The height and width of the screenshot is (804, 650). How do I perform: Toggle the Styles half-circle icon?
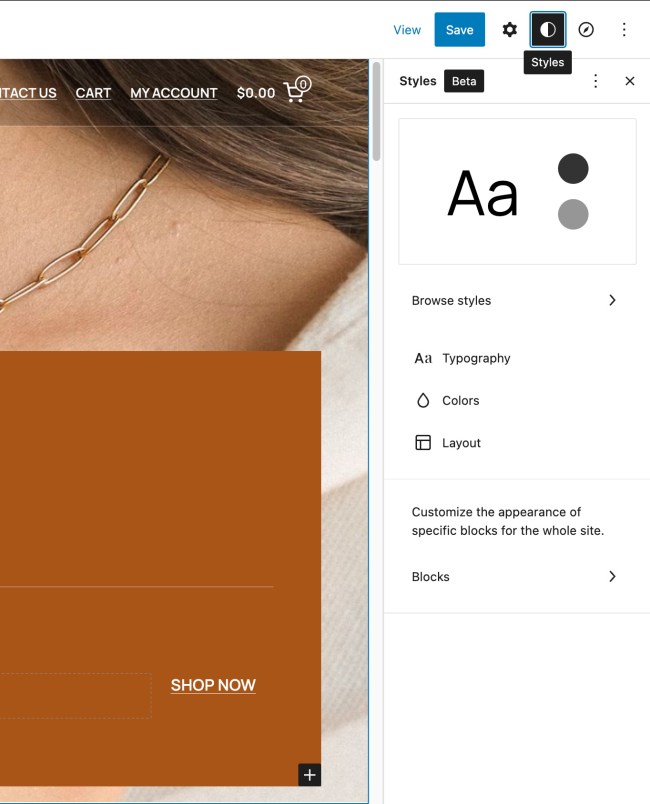click(x=547, y=30)
